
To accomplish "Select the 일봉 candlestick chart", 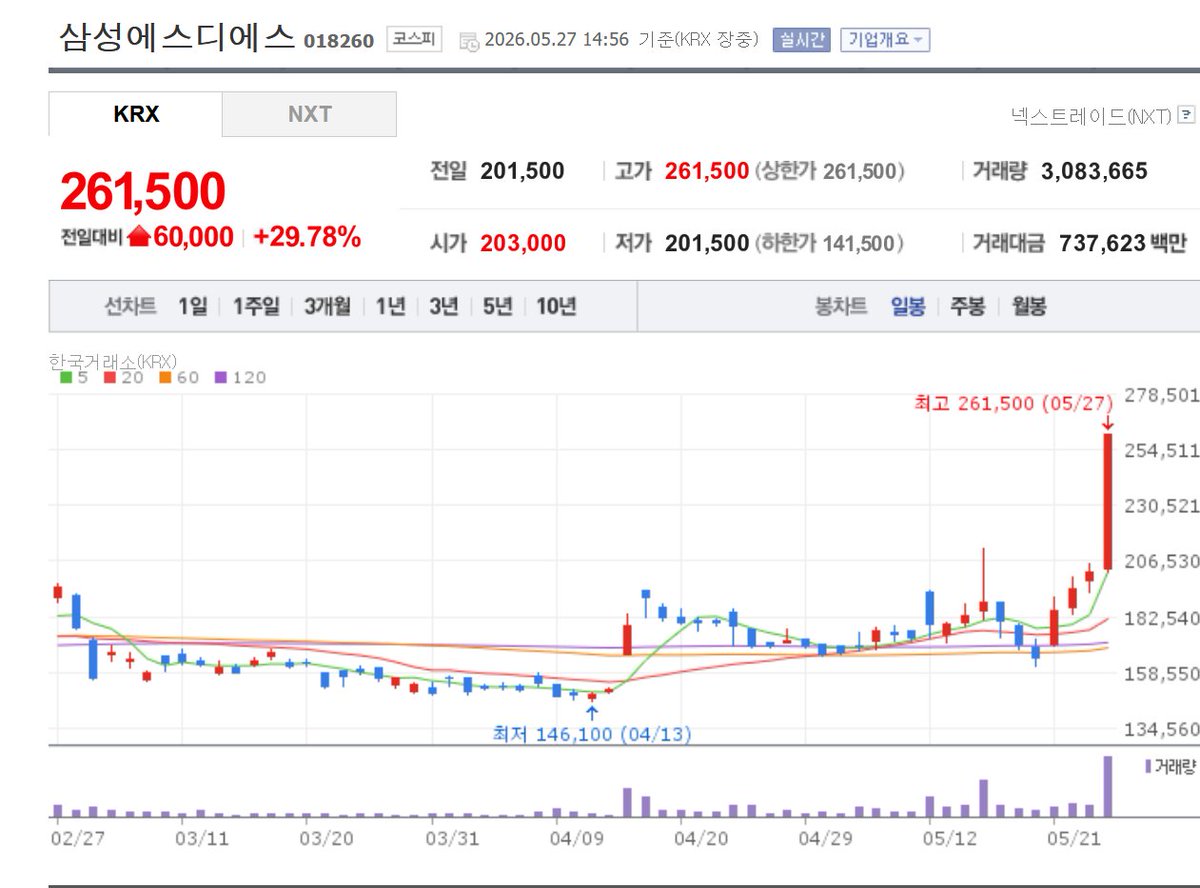I will pyautogui.click(x=908, y=306).
